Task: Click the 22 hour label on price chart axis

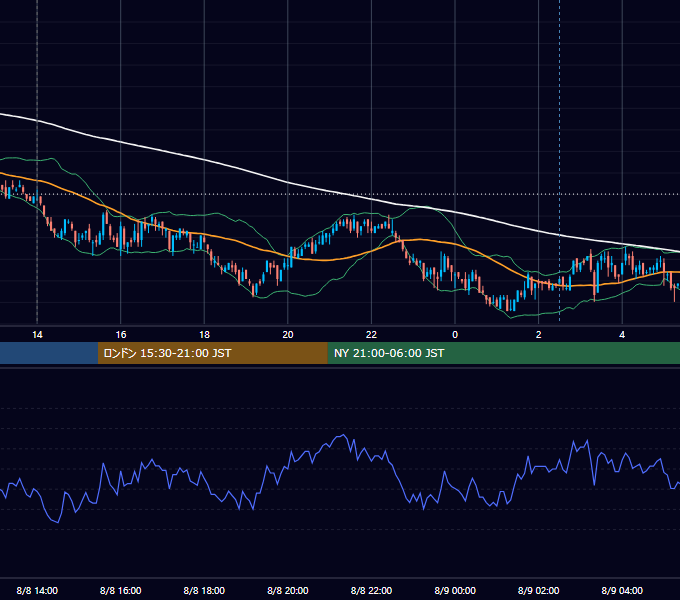Action: [371, 335]
